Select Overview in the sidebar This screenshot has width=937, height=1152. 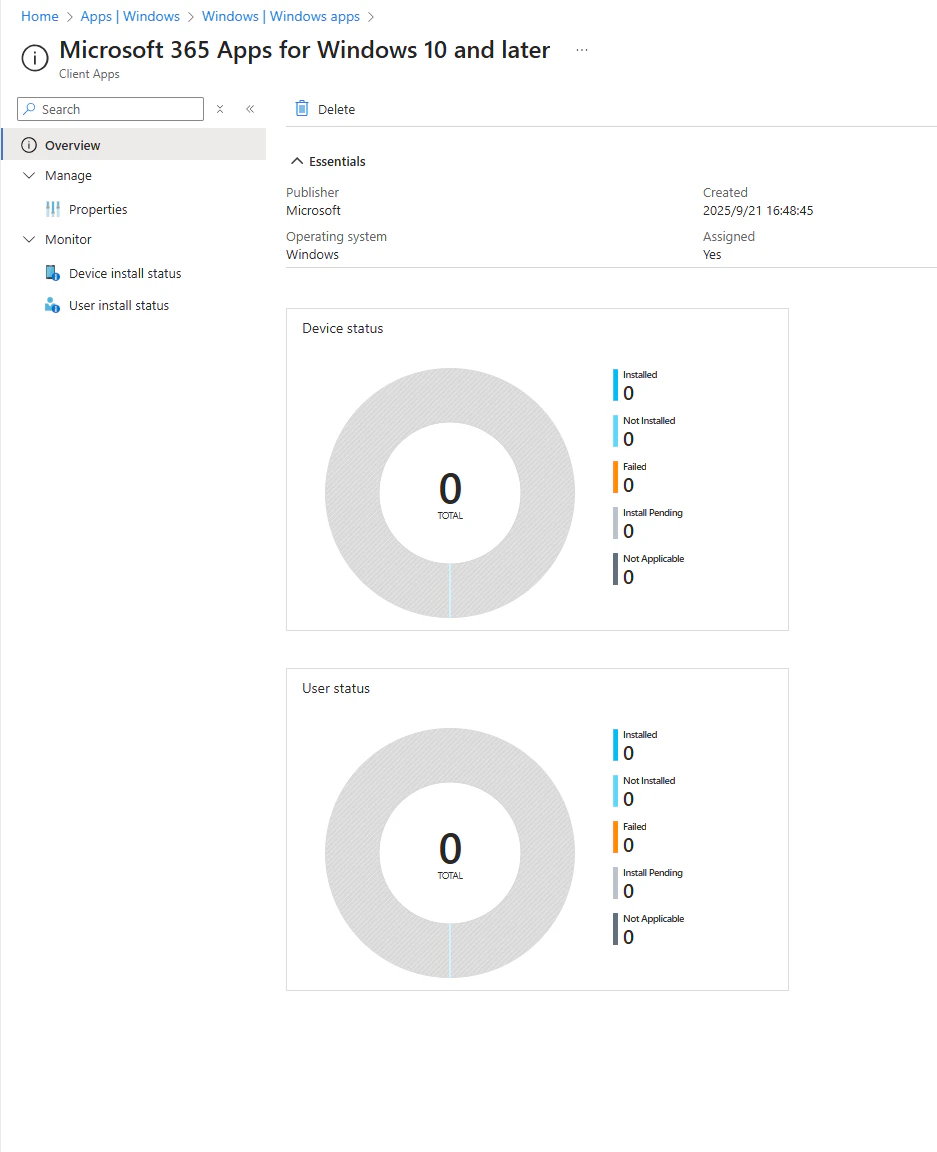[x=134, y=145]
